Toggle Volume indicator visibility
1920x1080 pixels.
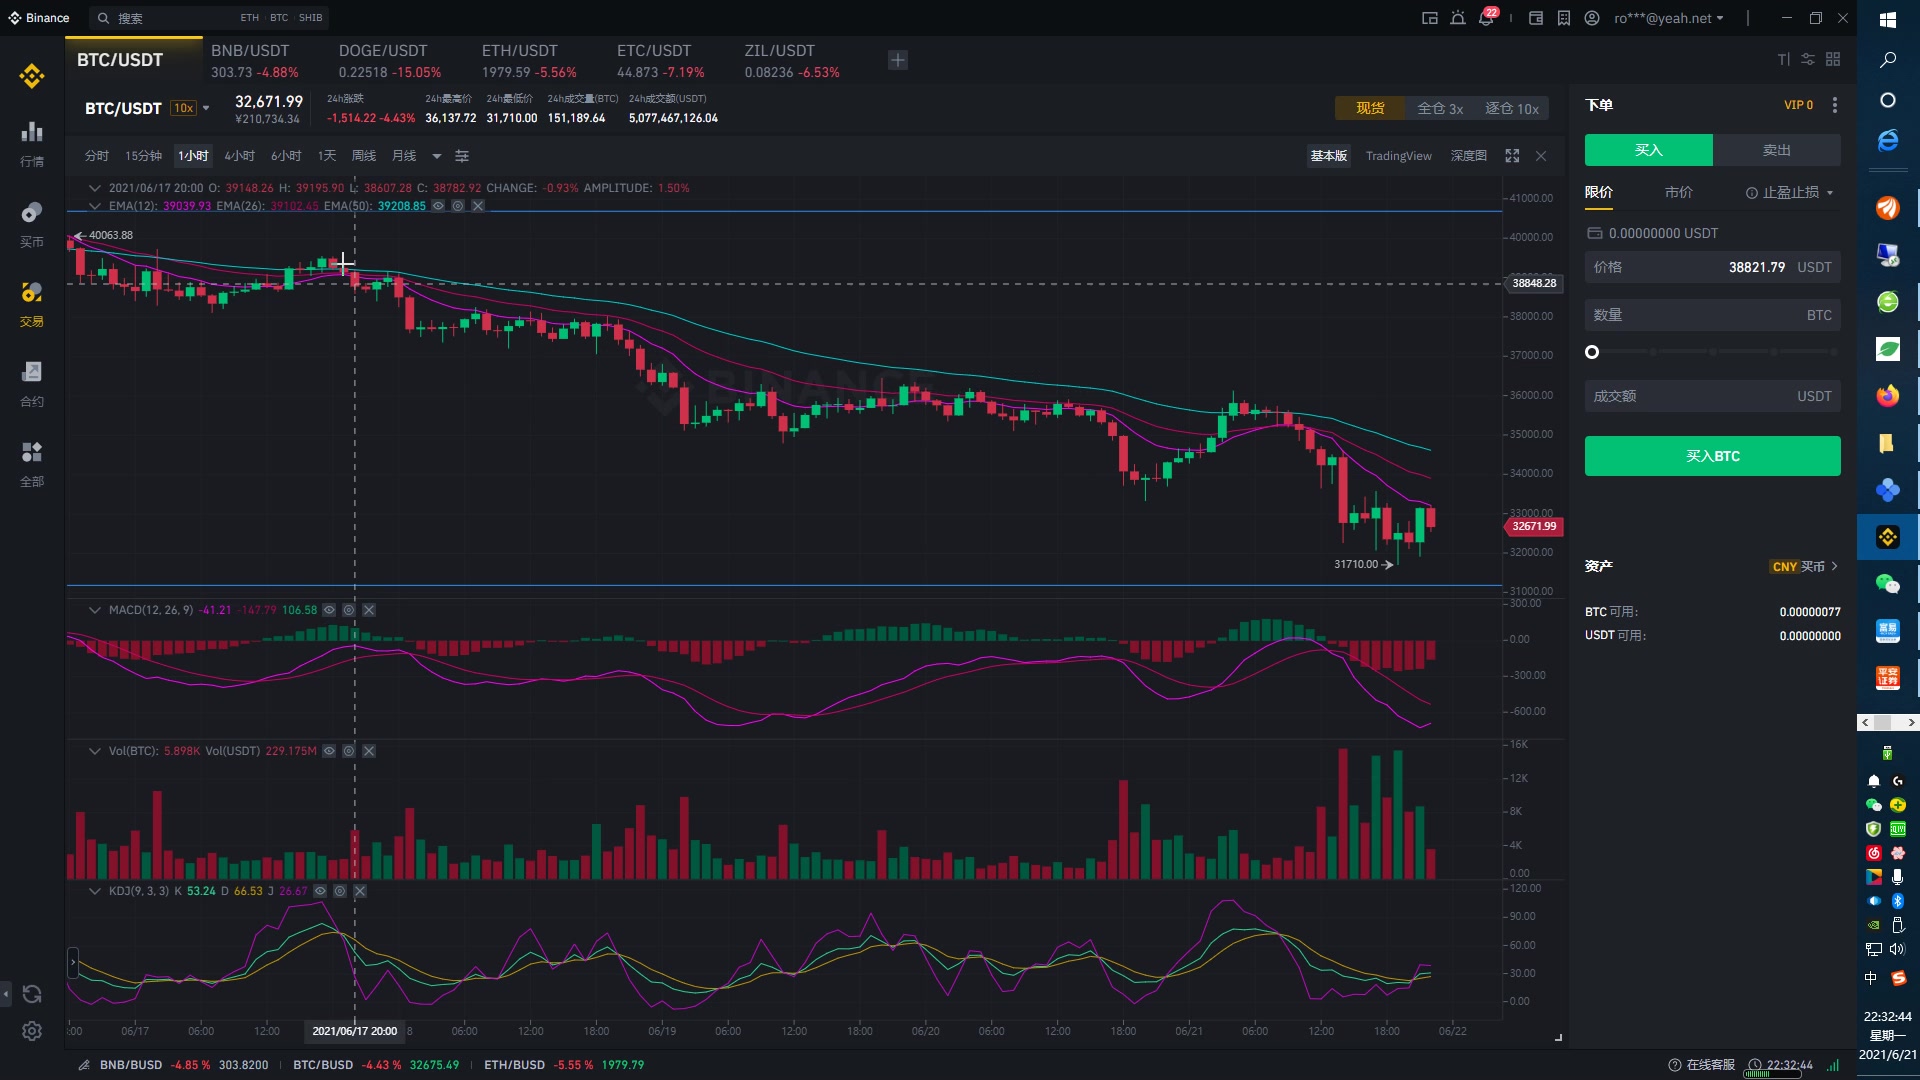[329, 751]
